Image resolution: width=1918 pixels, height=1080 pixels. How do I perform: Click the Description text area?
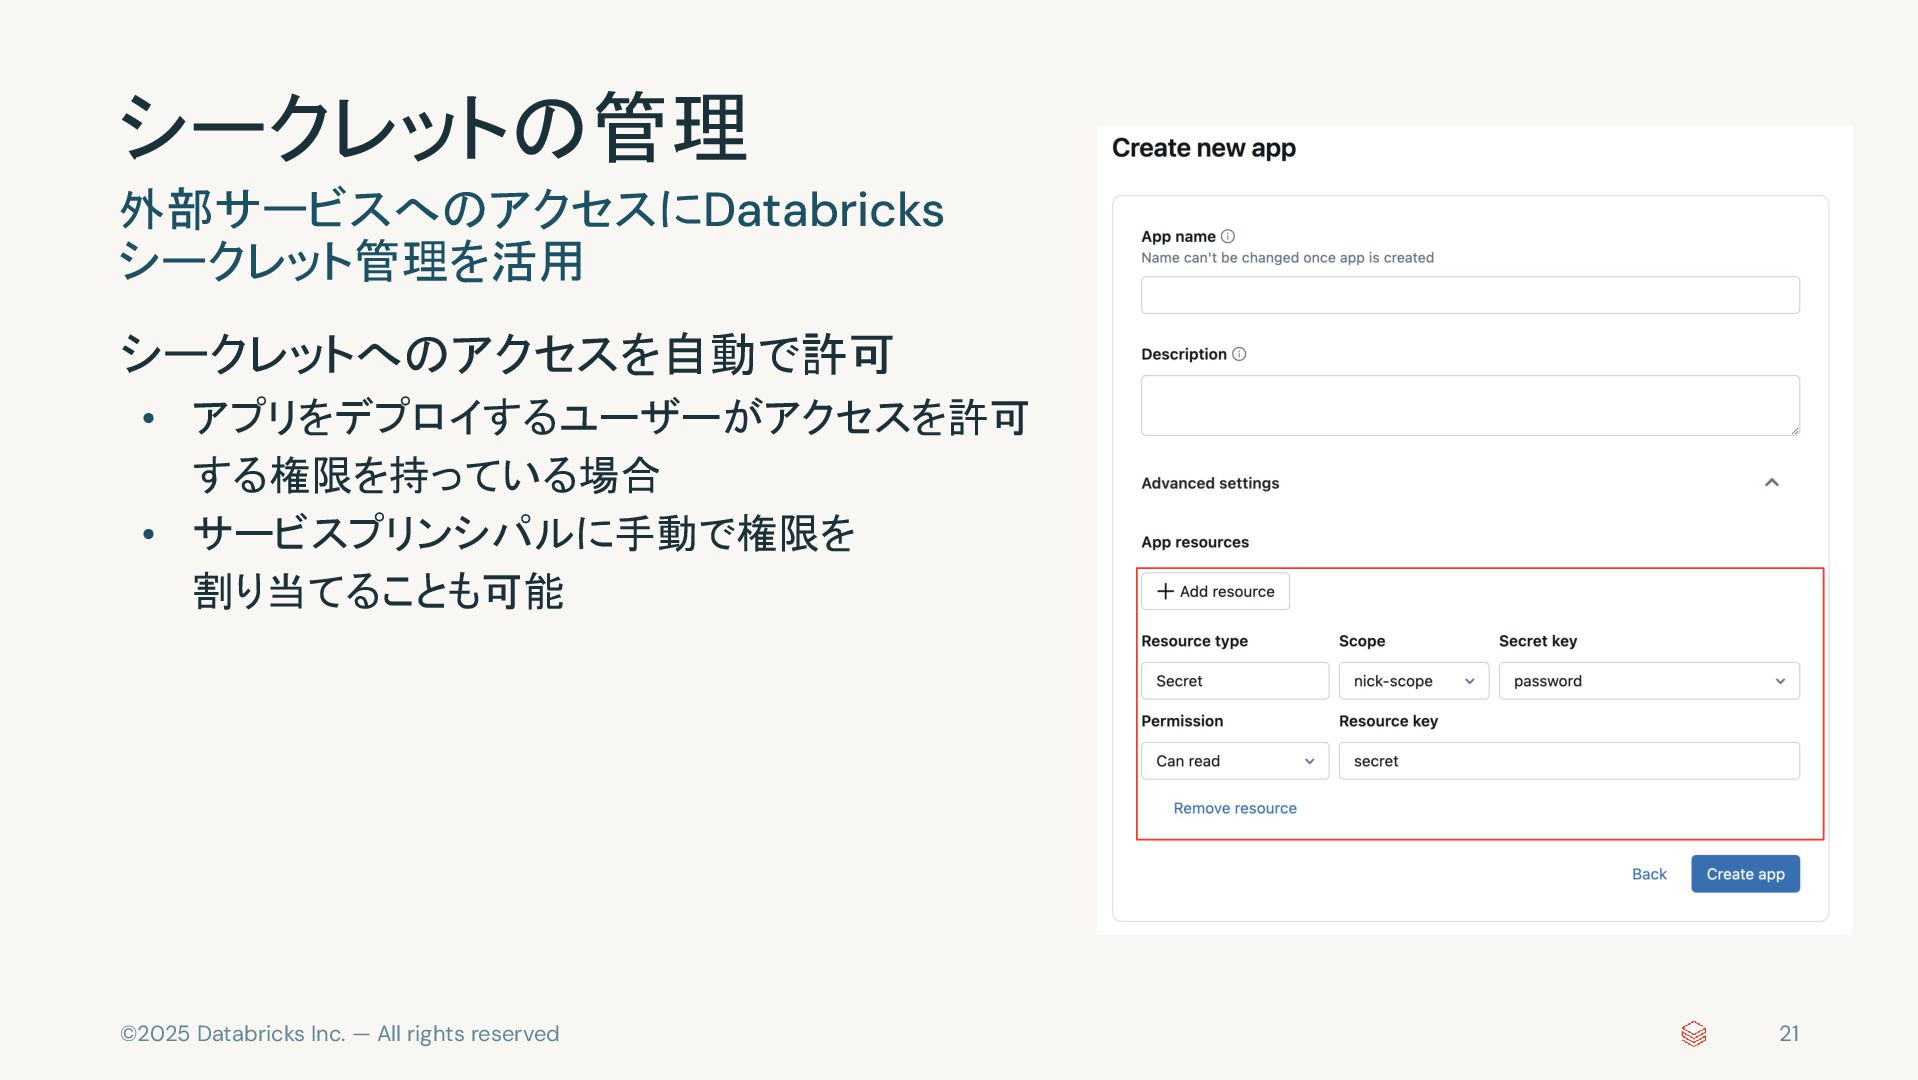[x=1470, y=405]
